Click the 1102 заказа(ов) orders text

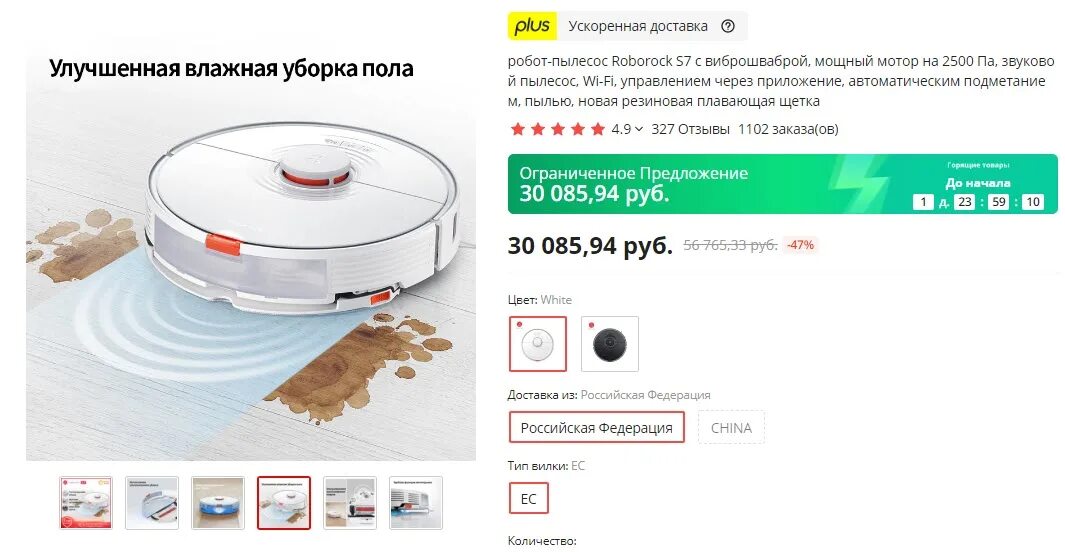coord(788,129)
